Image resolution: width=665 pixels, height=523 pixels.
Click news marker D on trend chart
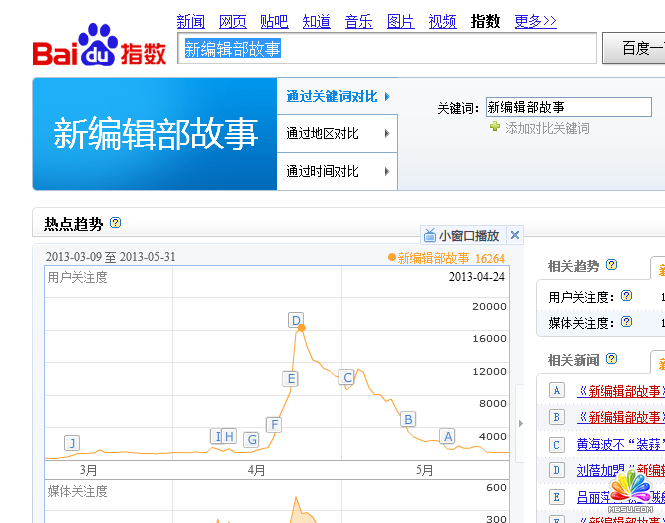coord(296,320)
